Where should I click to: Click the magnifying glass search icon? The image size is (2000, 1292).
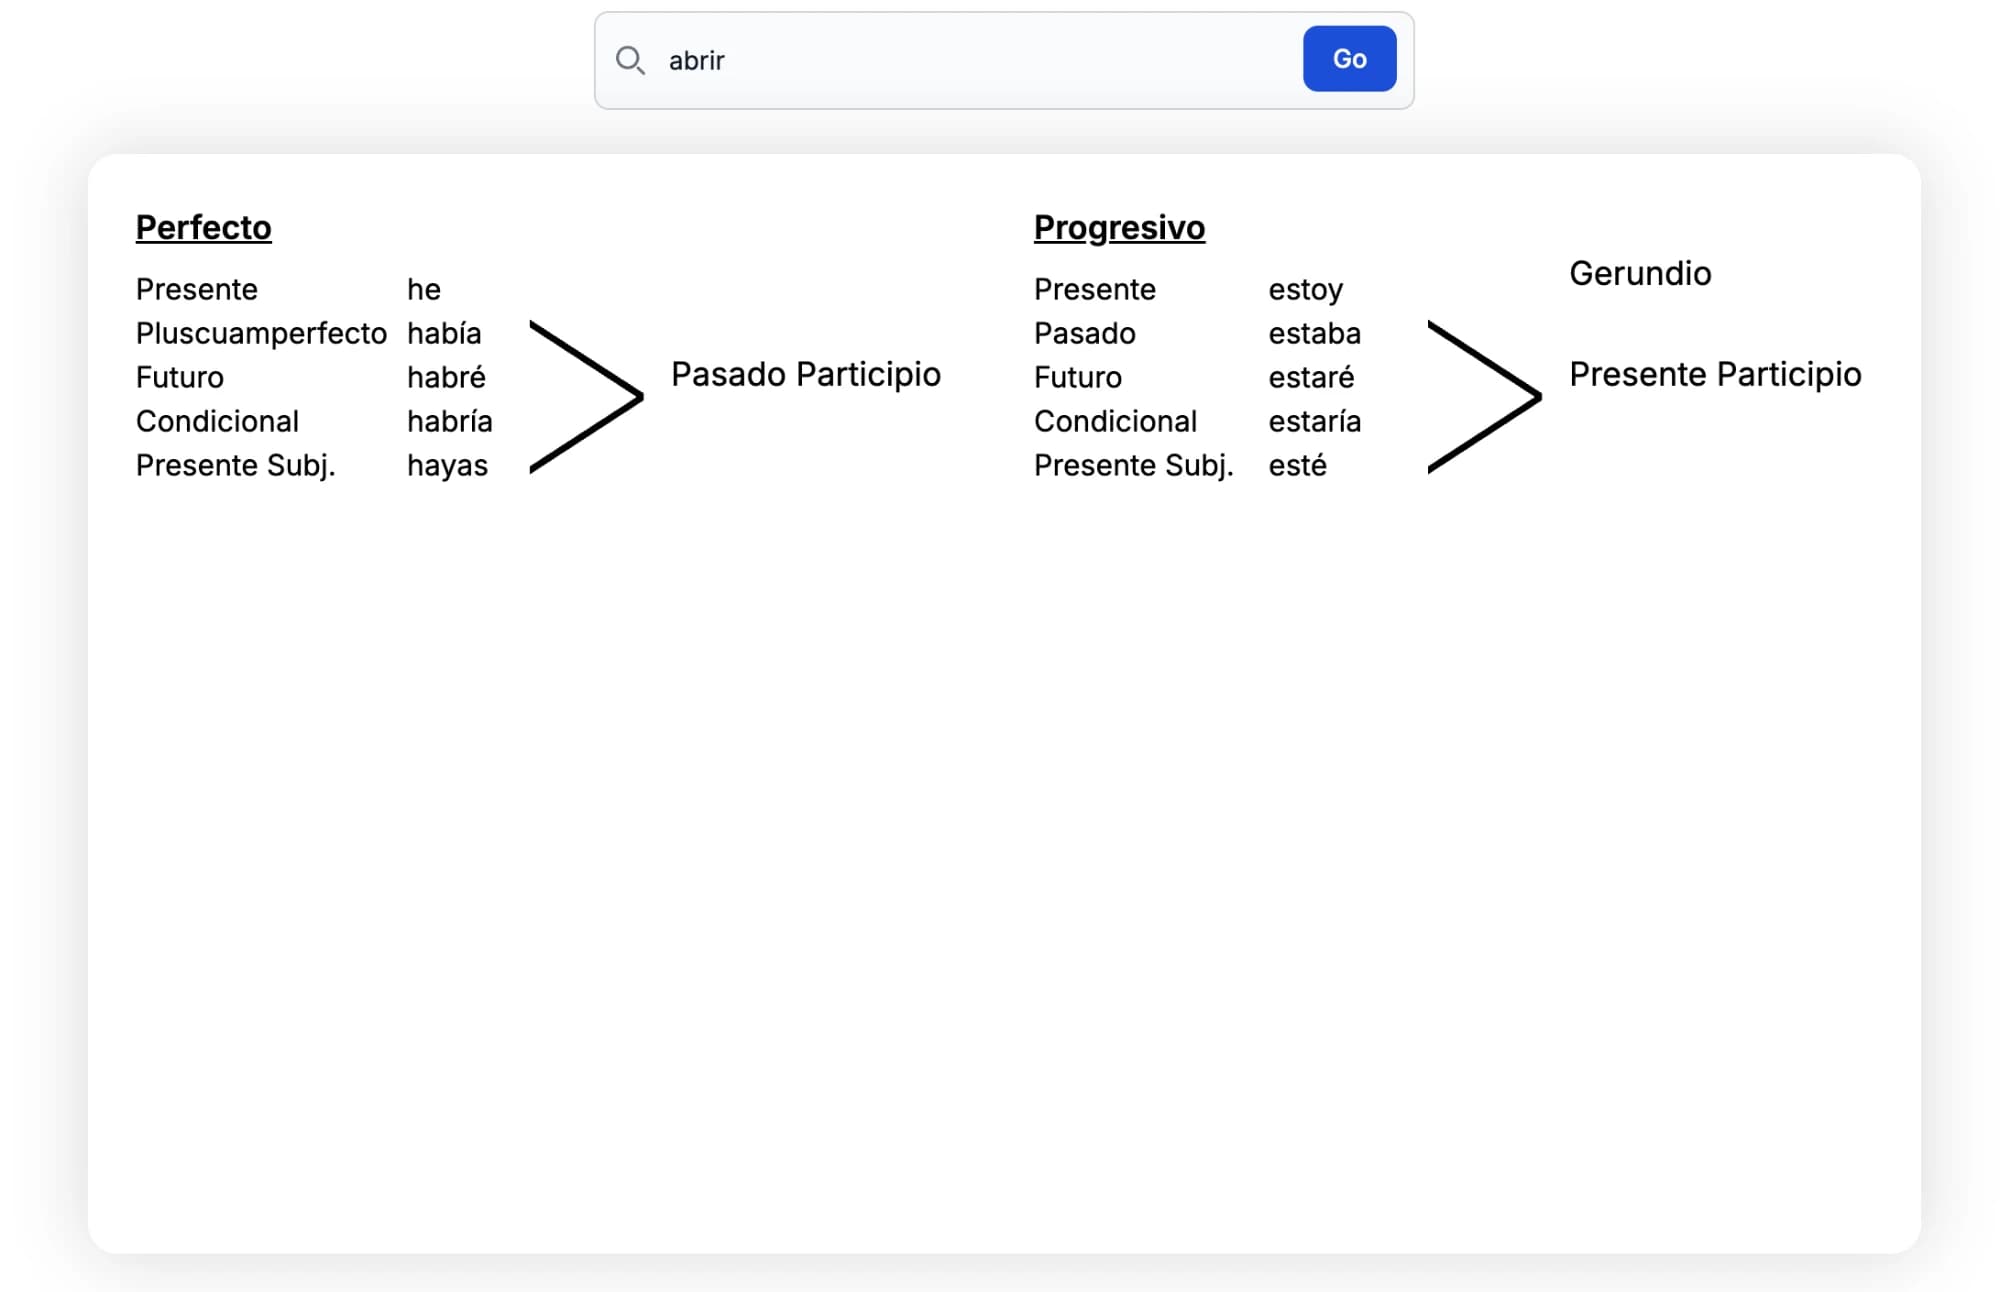tap(630, 60)
